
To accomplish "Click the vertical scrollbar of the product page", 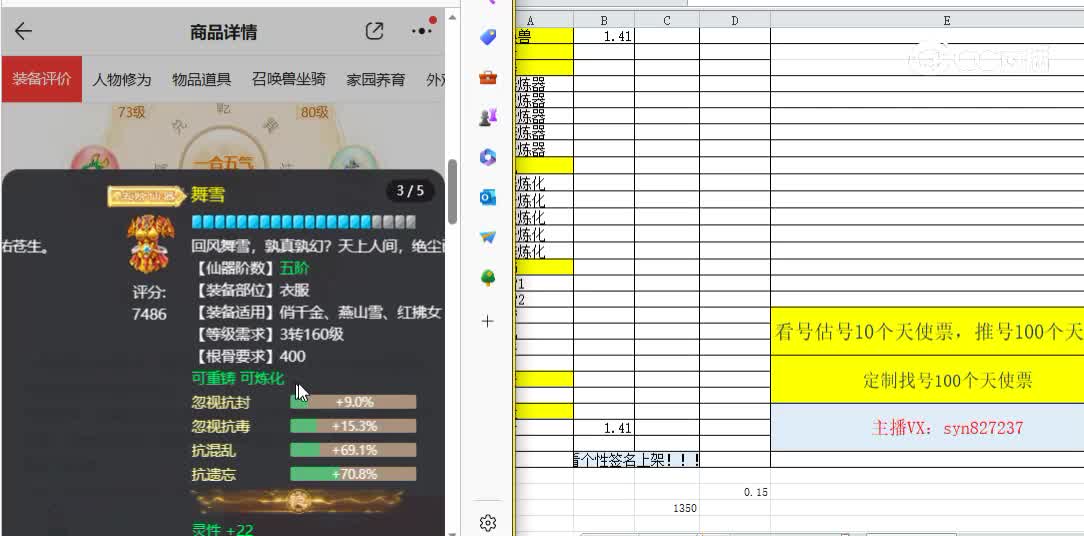I will (x=452, y=192).
